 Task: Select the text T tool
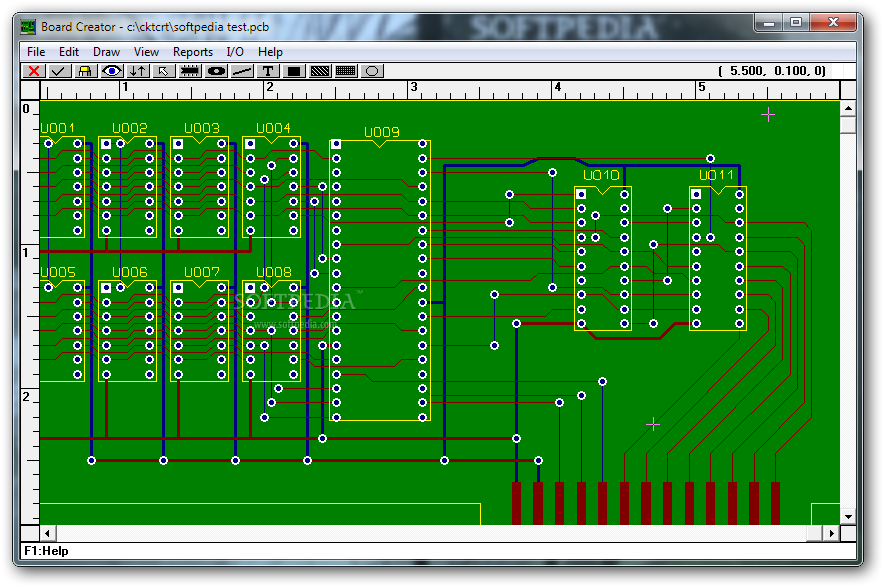(268, 71)
